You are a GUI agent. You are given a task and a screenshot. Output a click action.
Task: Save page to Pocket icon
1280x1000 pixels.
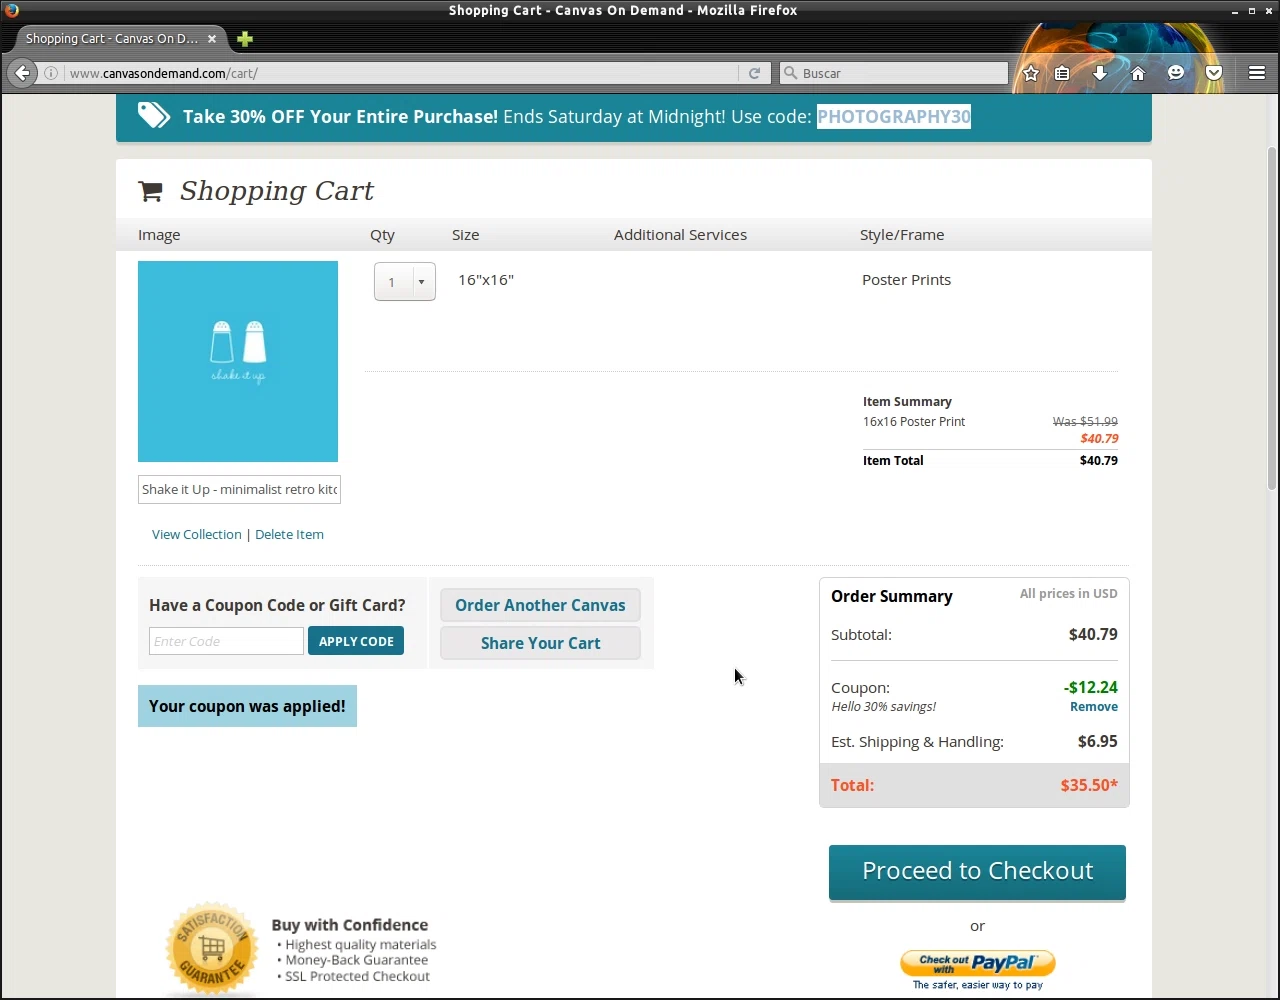(x=1214, y=73)
